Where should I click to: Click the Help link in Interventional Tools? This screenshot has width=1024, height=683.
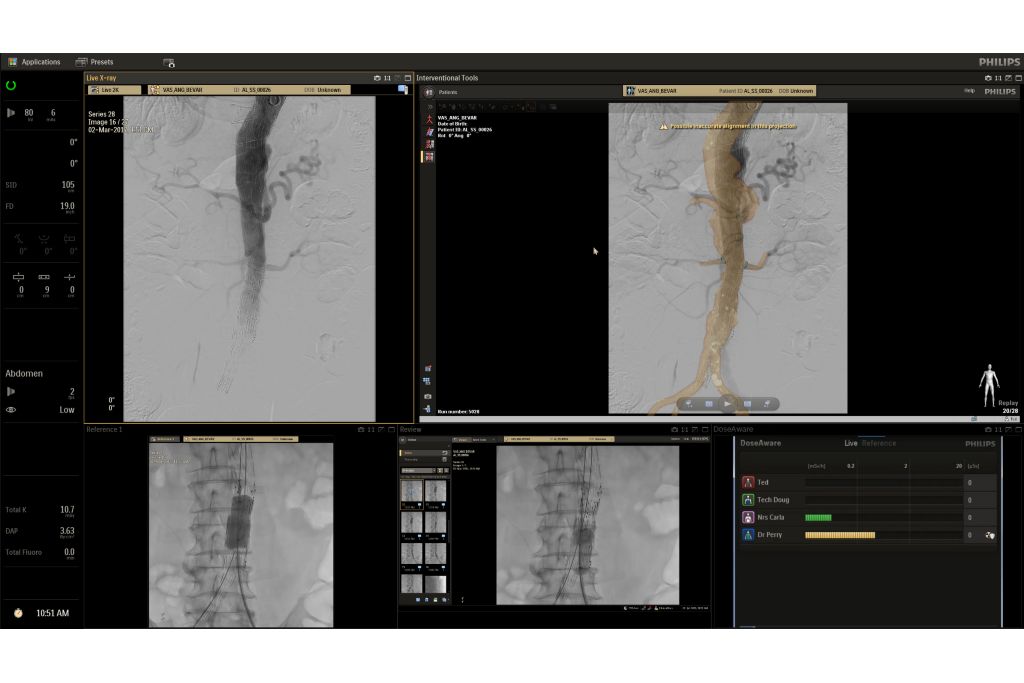[x=968, y=91]
